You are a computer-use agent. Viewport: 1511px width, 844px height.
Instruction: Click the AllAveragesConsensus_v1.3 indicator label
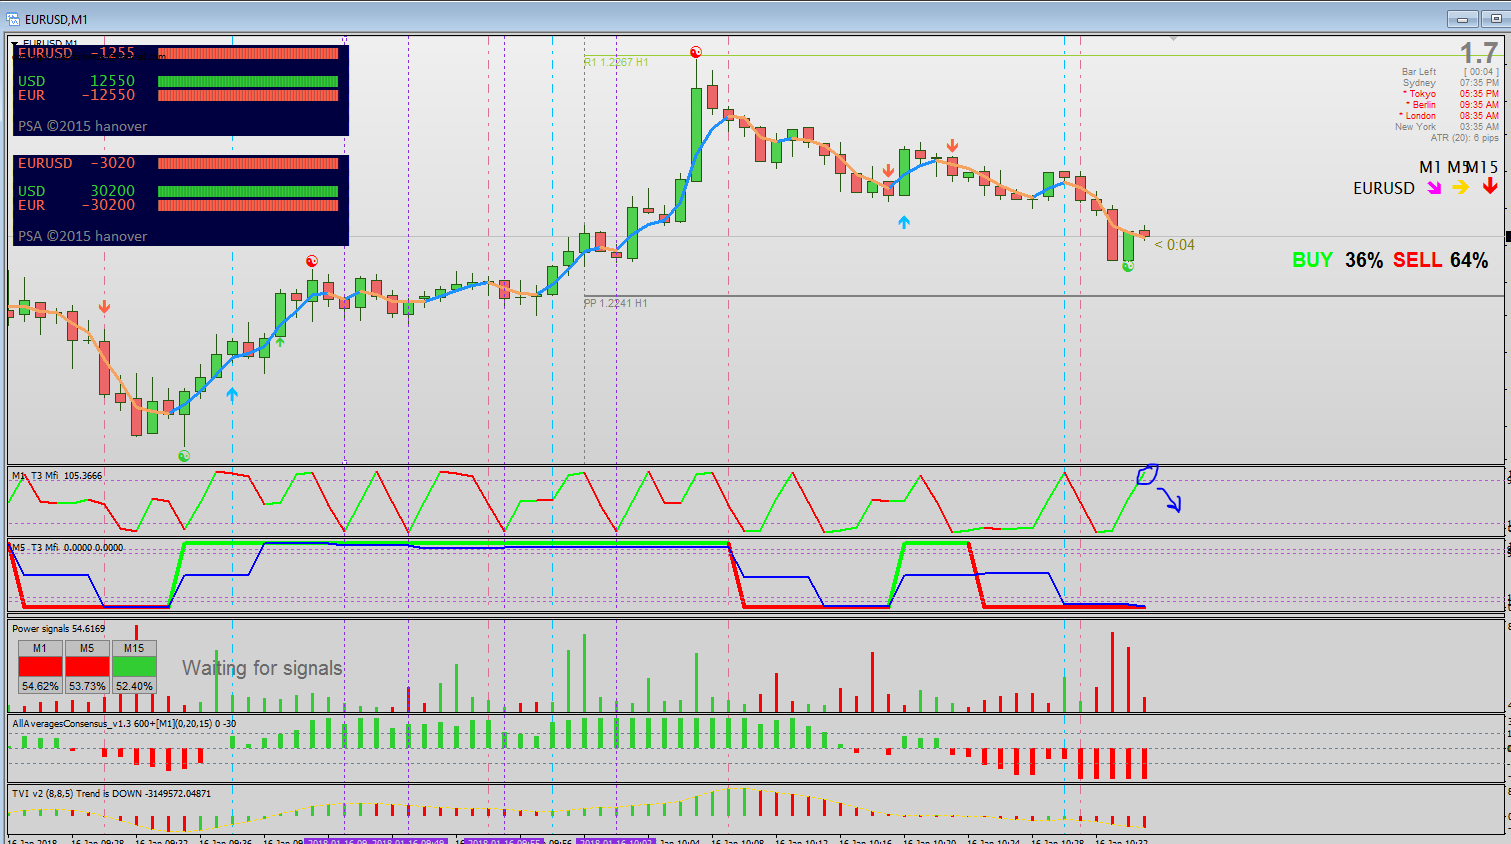pos(124,724)
